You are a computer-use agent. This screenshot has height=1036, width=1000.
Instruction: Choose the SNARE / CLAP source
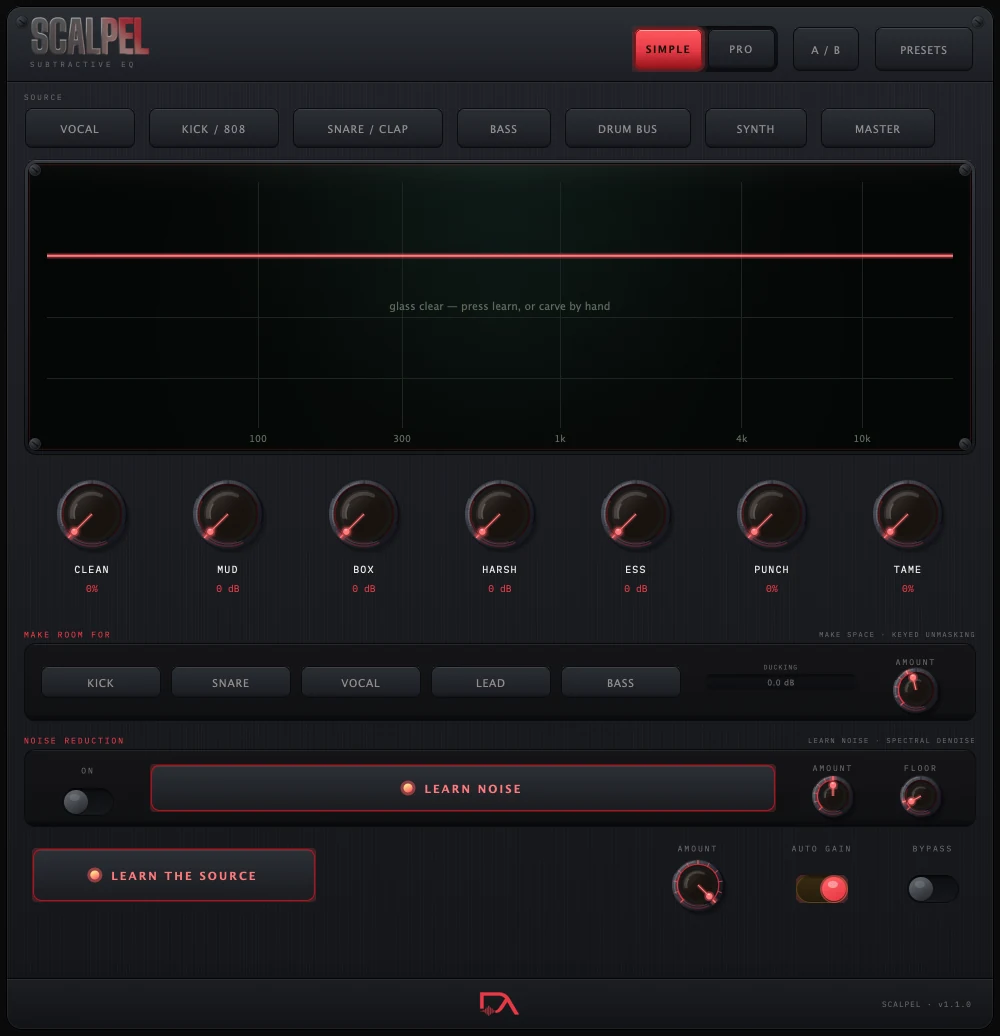coord(367,129)
